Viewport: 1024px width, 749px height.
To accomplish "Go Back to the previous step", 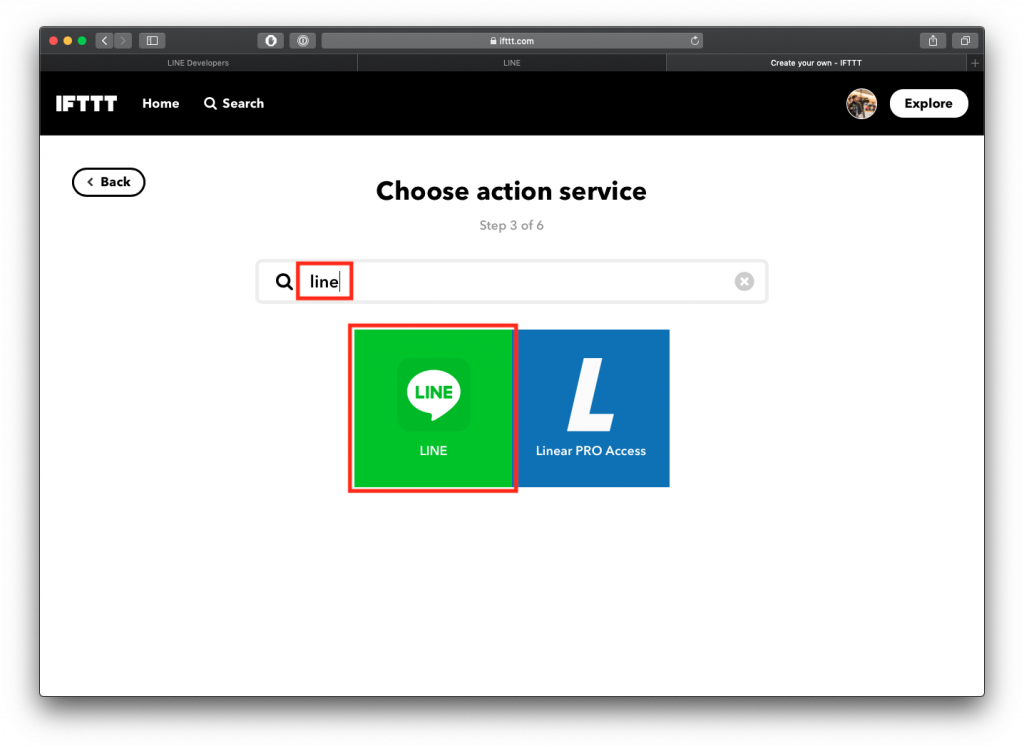I will (108, 182).
